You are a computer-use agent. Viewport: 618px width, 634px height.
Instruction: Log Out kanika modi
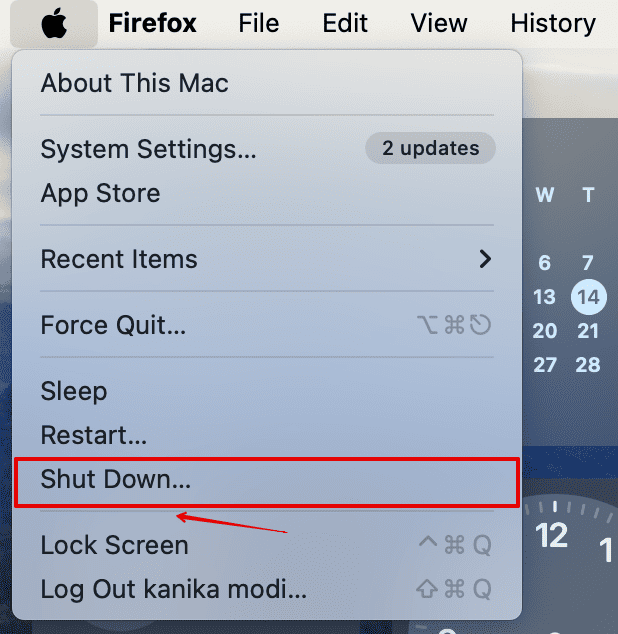[x=173, y=589]
